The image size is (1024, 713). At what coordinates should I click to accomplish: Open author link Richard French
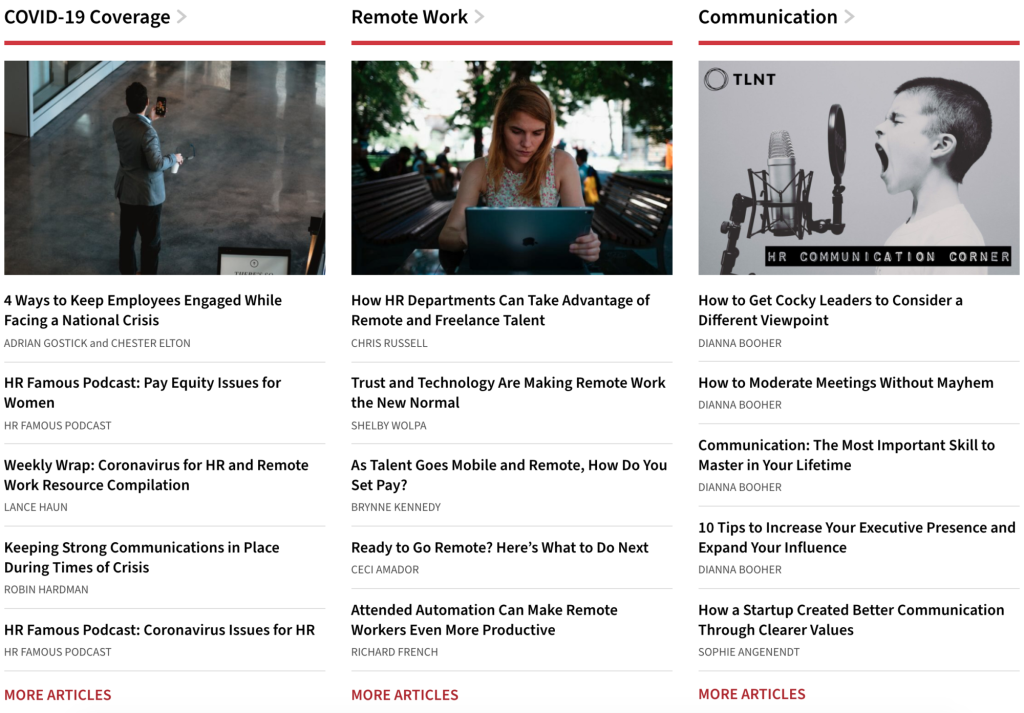[x=394, y=652]
